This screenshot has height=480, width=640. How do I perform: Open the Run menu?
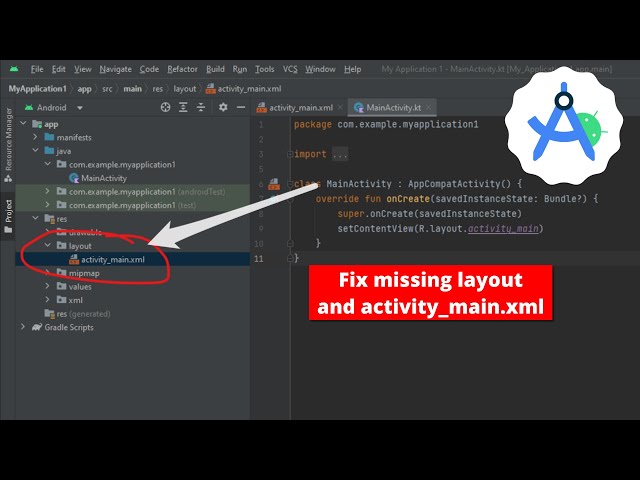240,69
